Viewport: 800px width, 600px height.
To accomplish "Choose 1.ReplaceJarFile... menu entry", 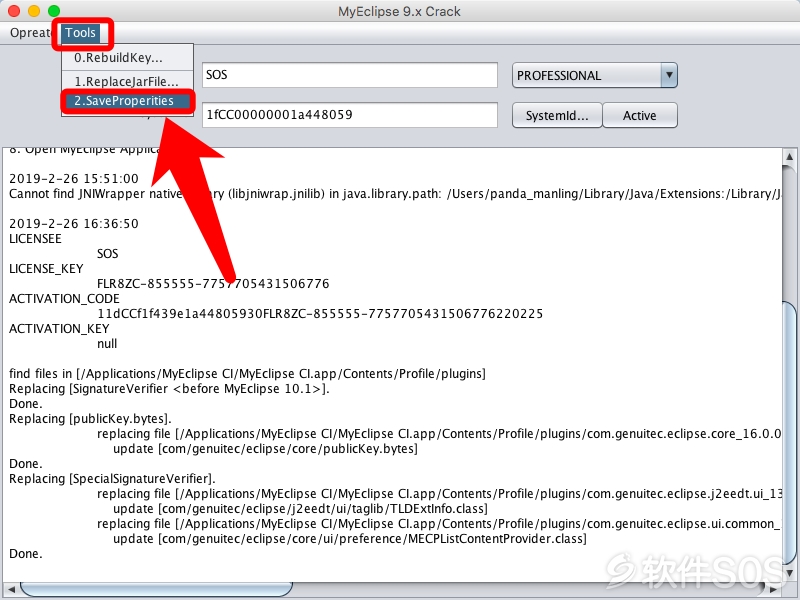I will tap(127, 81).
